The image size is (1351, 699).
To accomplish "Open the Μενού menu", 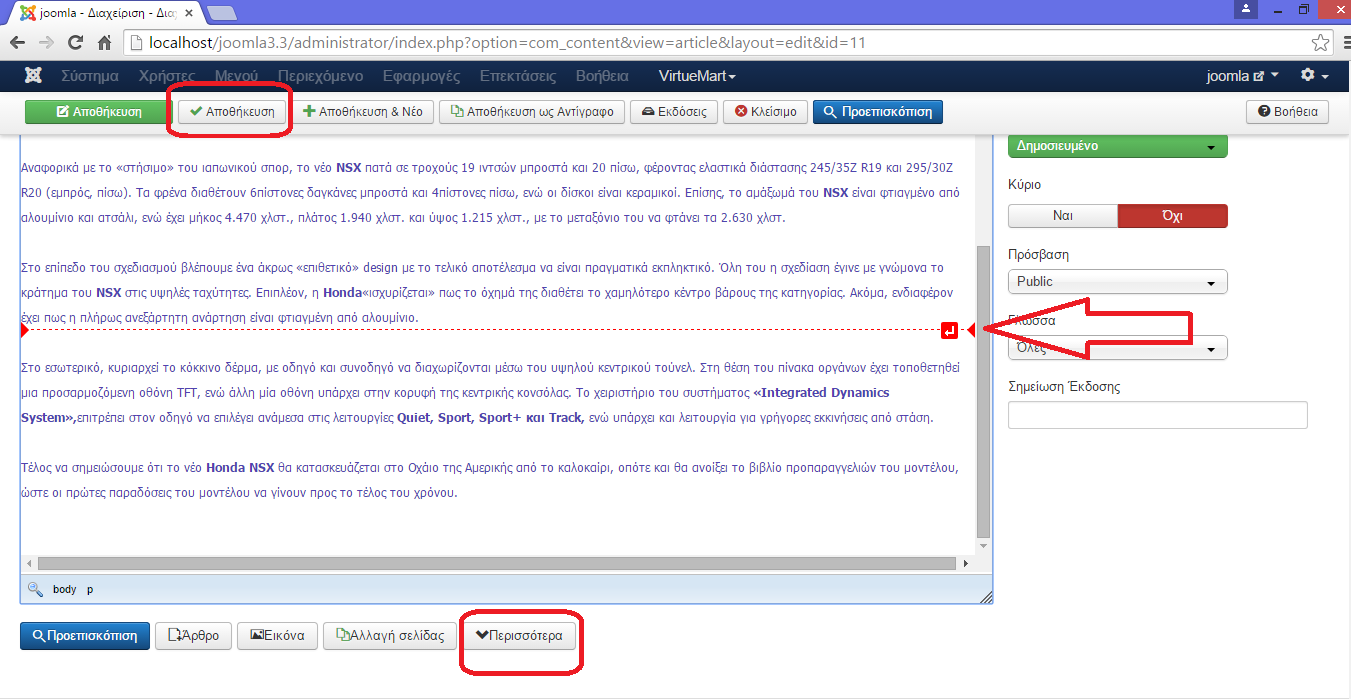I will pos(236,76).
